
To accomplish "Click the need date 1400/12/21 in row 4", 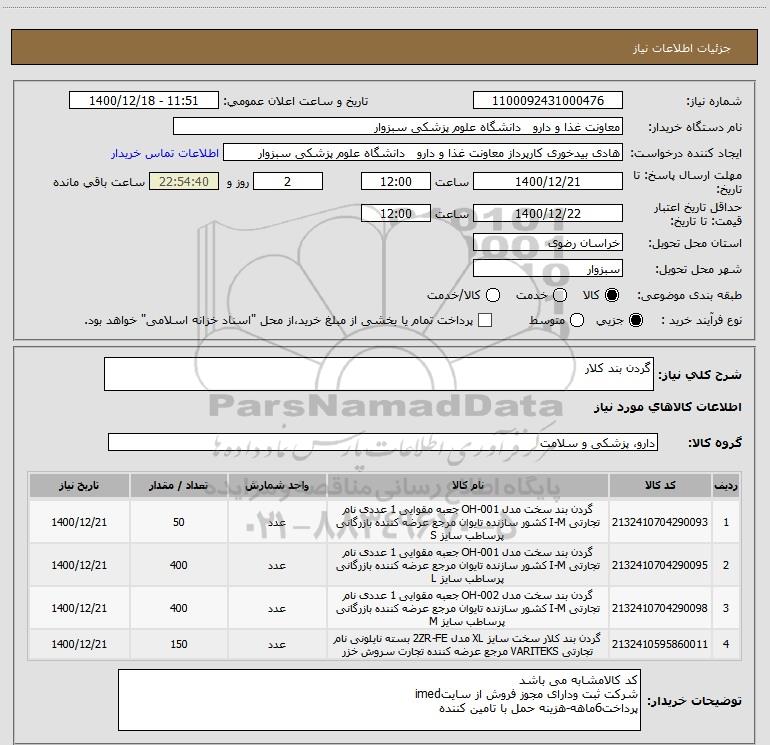I will pyautogui.click(x=79, y=644).
